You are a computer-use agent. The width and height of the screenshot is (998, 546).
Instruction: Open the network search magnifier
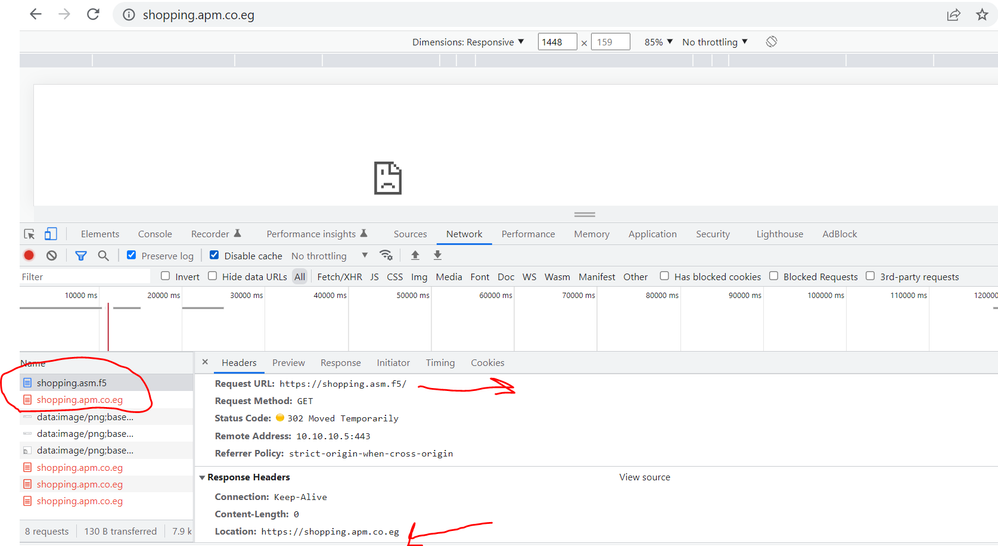click(x=103, y=256)
